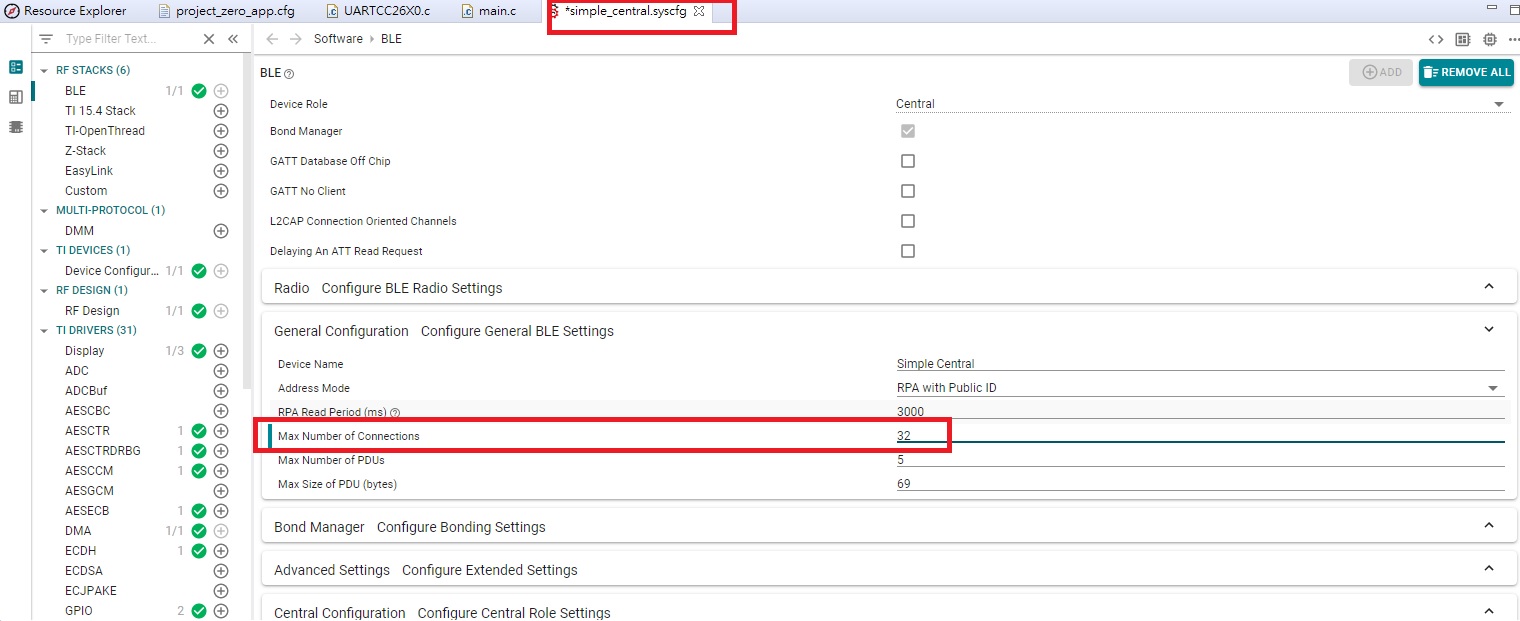Open help icon next to BLE heading
The width and height of the screenshot is (1520, 621).
290,74
